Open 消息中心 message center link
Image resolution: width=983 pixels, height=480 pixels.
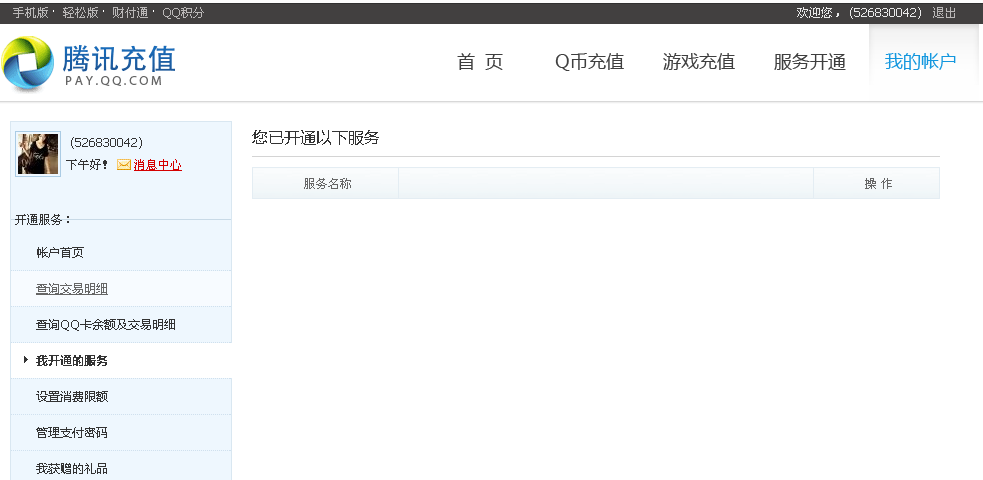click(x=157, y=165)
